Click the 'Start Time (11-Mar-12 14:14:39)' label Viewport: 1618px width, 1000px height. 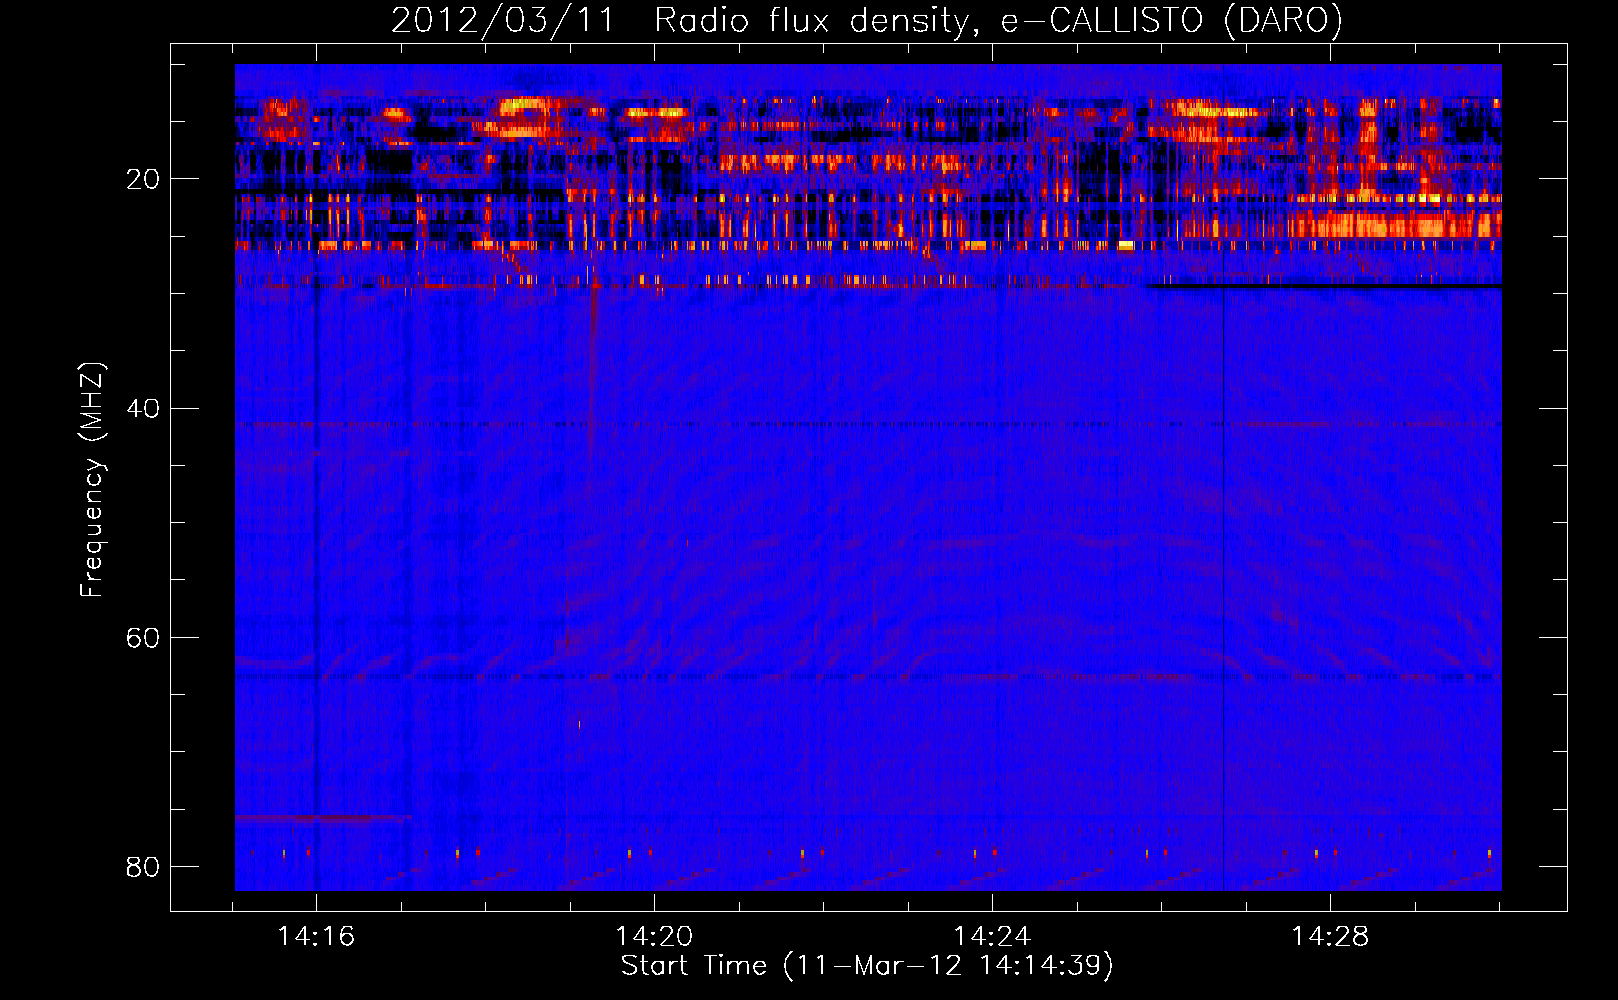(x=867, y=966)
